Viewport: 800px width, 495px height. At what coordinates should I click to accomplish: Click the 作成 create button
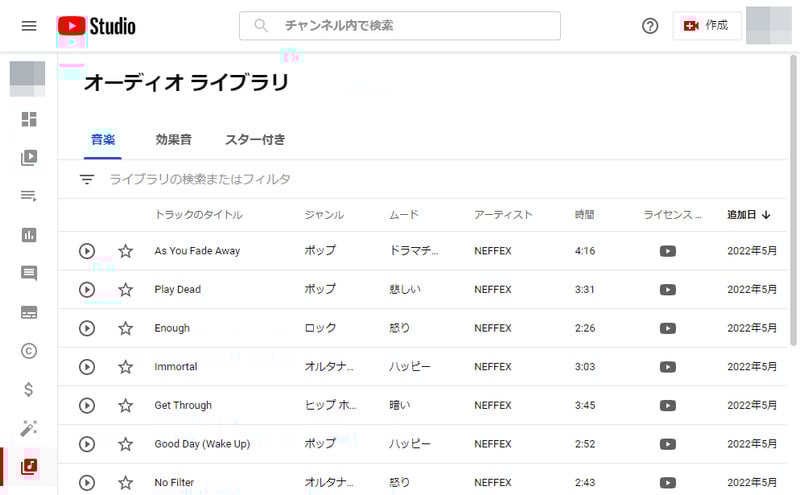707,25
